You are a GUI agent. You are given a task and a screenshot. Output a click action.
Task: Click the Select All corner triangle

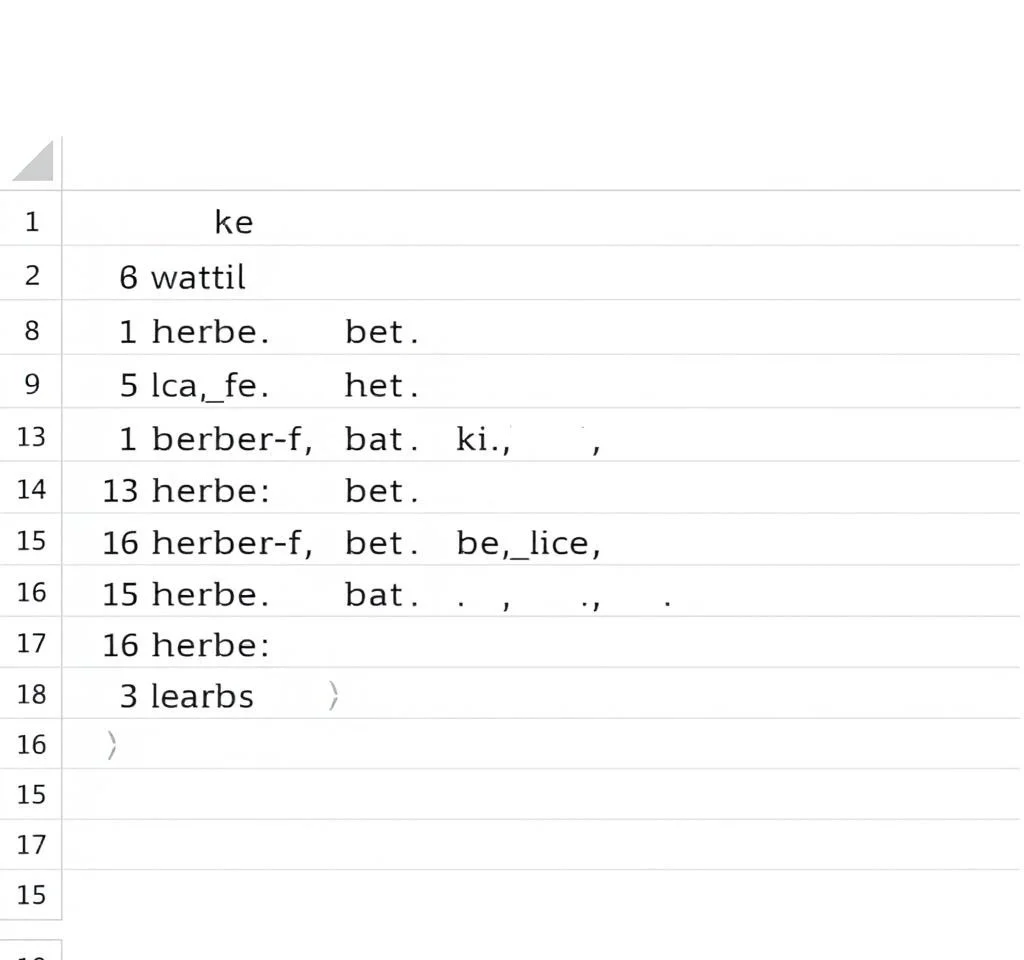click(33, 162)
